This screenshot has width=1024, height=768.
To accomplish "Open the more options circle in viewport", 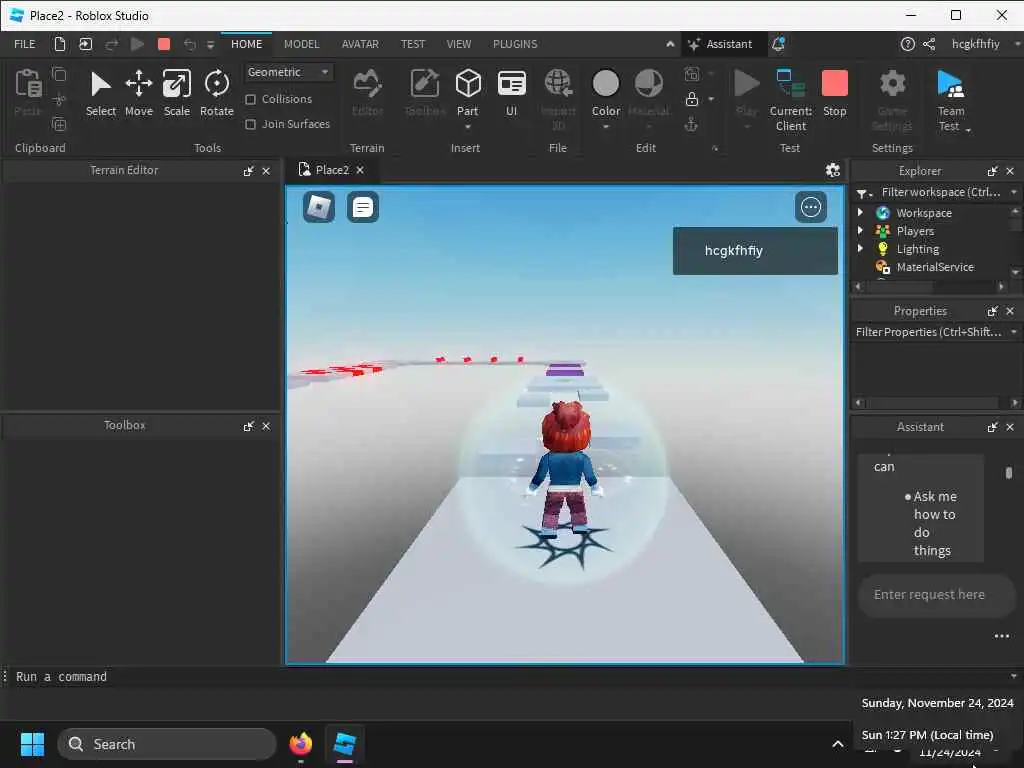I will click(810, 207).
